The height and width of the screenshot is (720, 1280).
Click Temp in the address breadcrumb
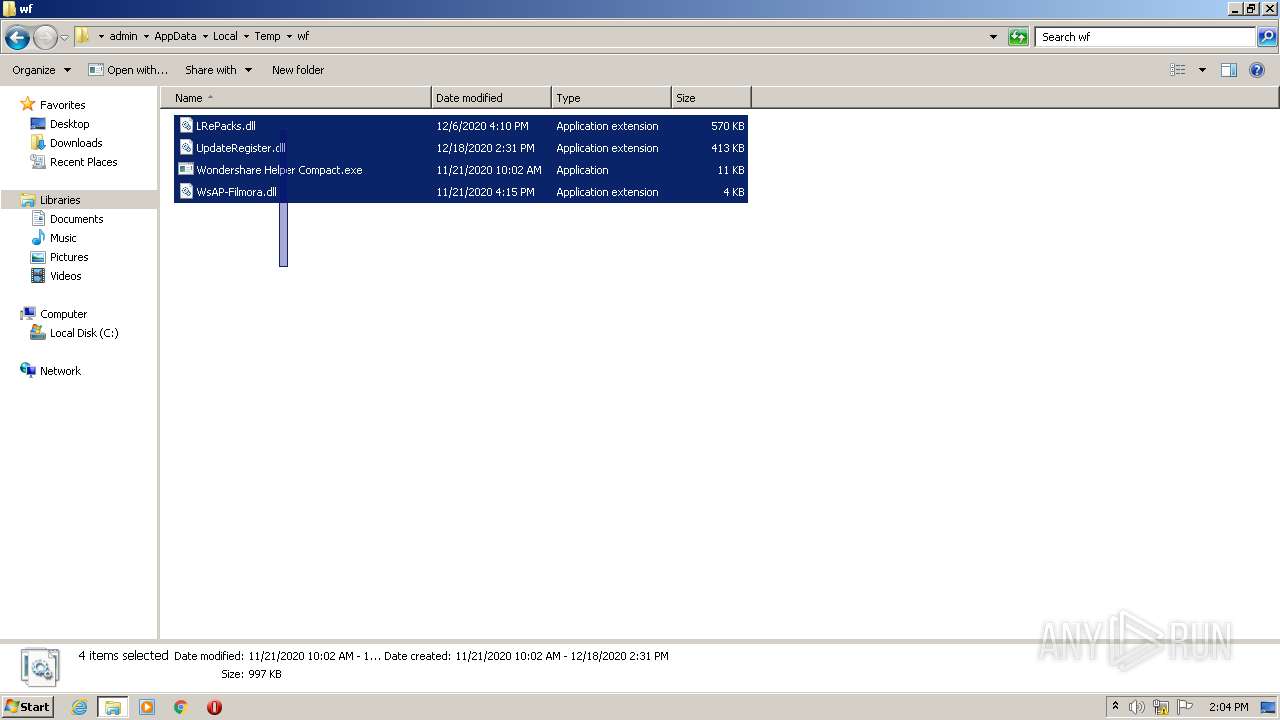click(x=267, y=36)
